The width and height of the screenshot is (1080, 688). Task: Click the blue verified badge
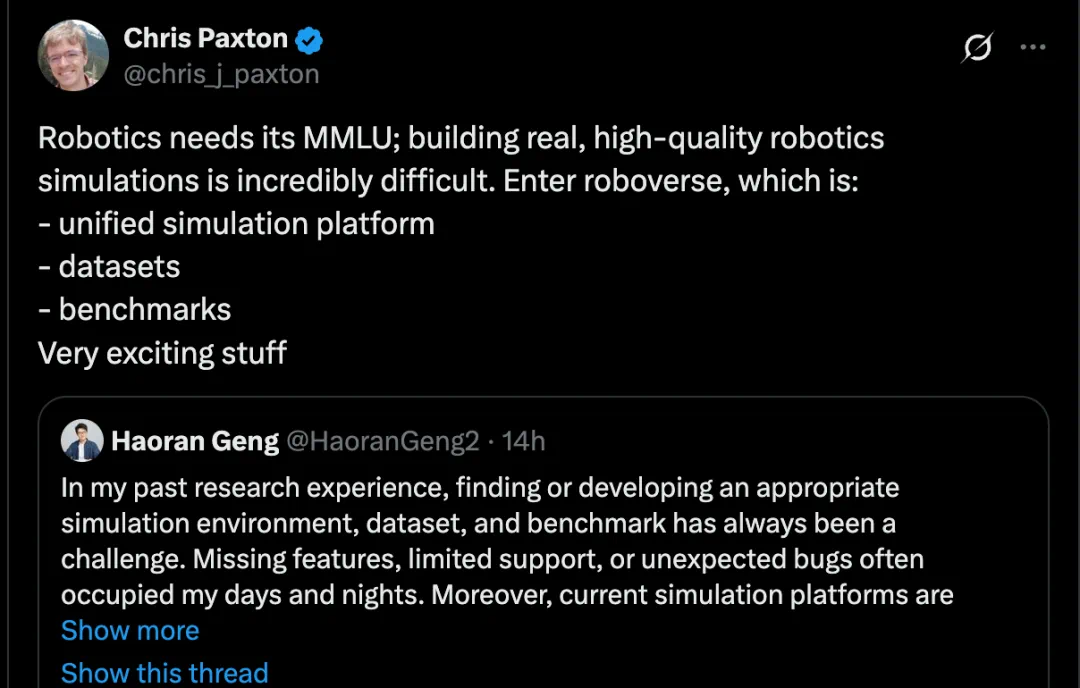click(x=309, y=41)
